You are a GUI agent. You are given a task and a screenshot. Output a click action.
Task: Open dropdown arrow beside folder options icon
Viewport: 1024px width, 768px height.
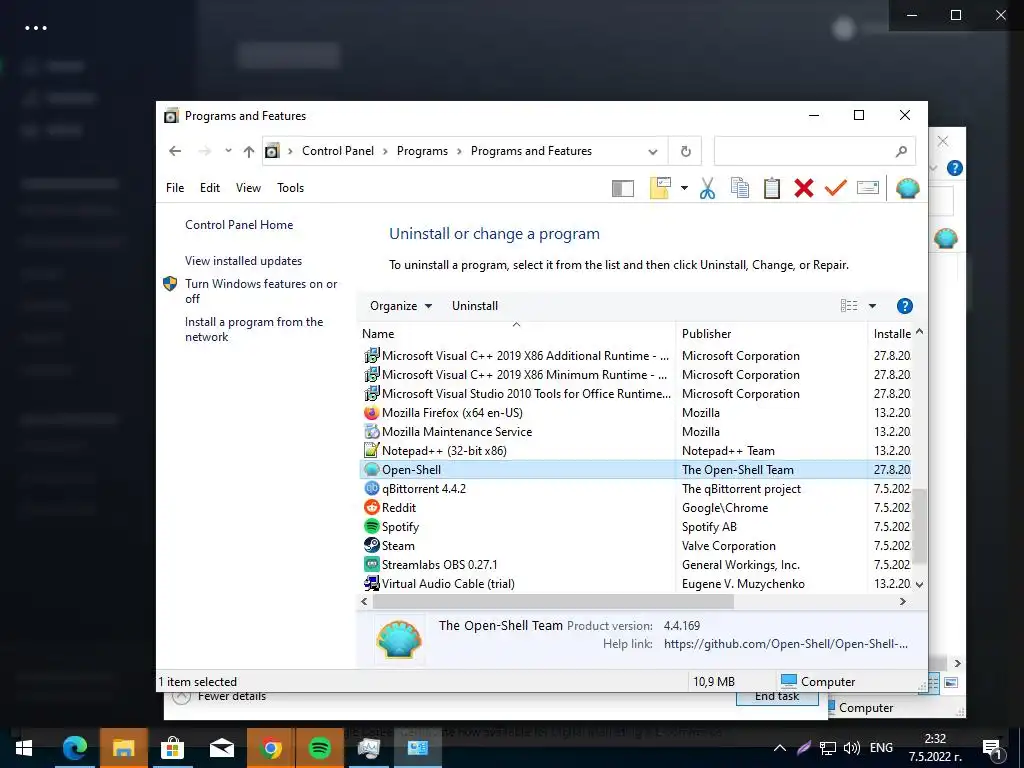(684, 188)
